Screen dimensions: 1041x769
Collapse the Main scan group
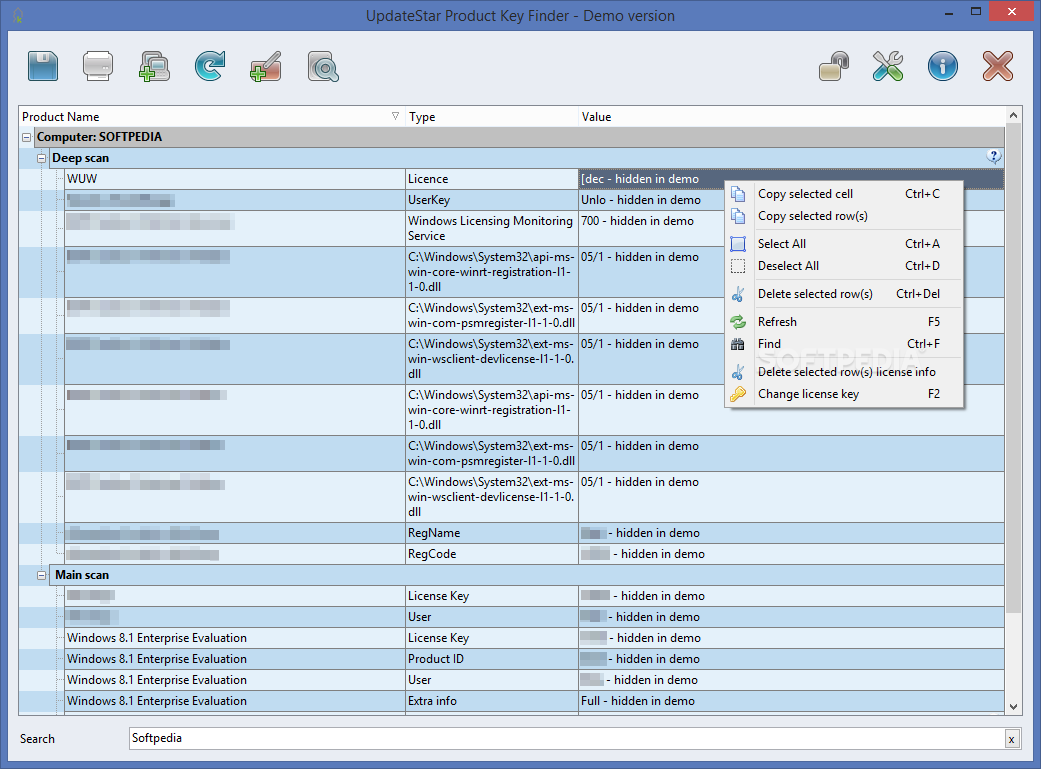click(41, 575)
